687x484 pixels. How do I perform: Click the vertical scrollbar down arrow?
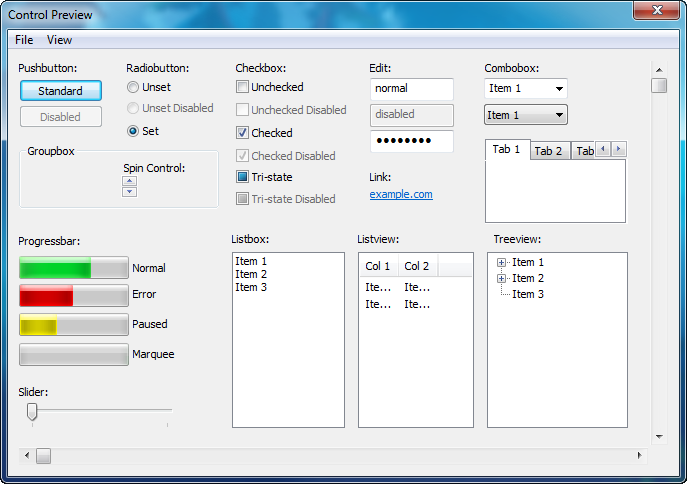(659, 437)
